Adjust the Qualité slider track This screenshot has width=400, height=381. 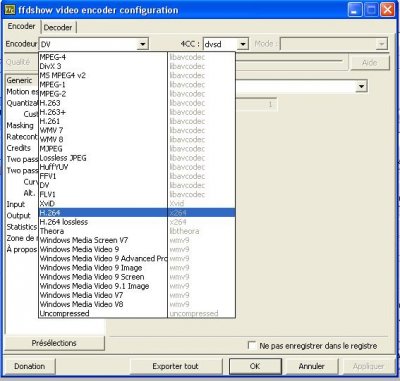tap(289, 61)
